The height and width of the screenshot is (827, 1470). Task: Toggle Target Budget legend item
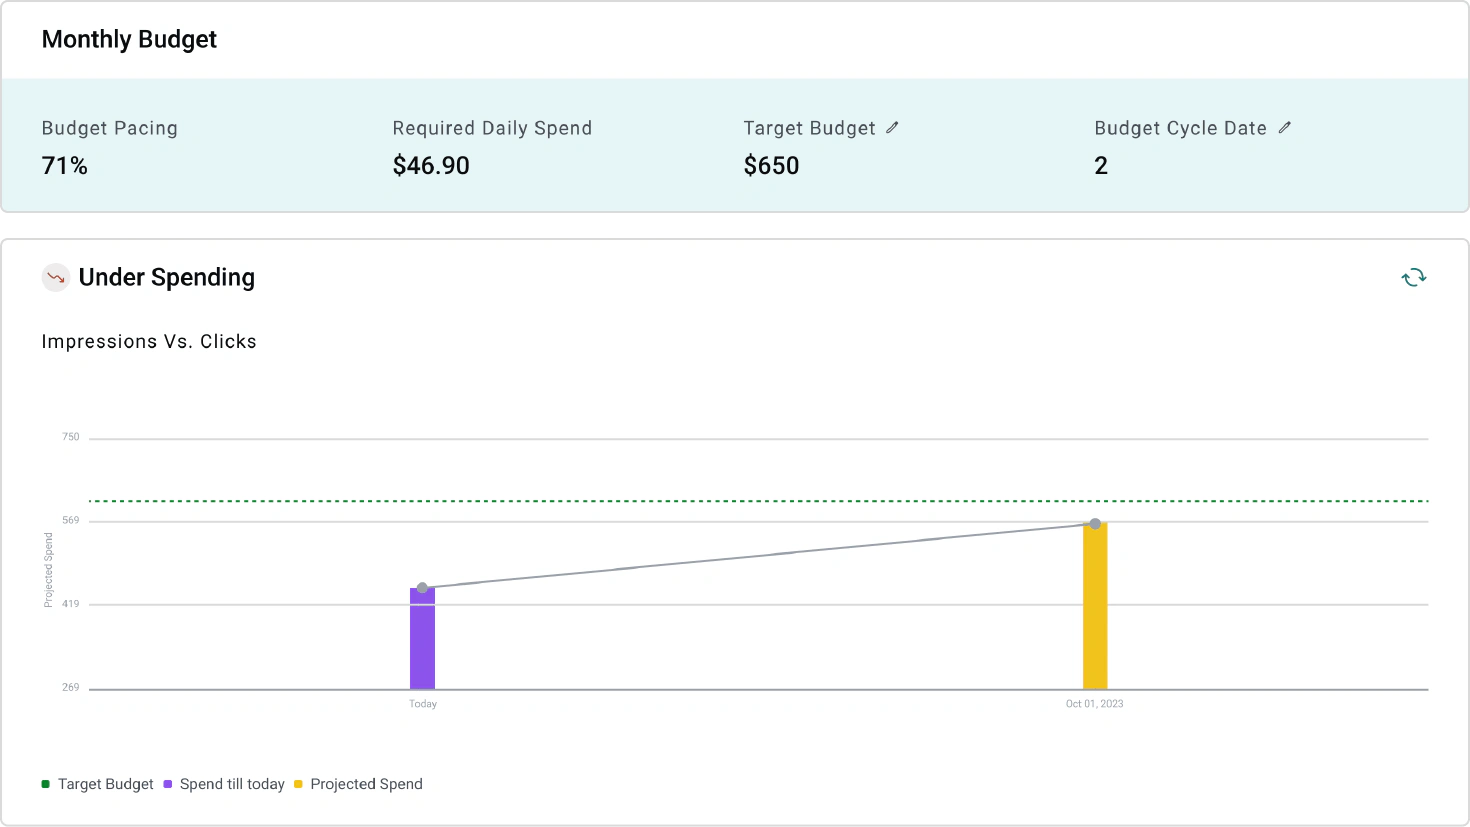(98, 784)
